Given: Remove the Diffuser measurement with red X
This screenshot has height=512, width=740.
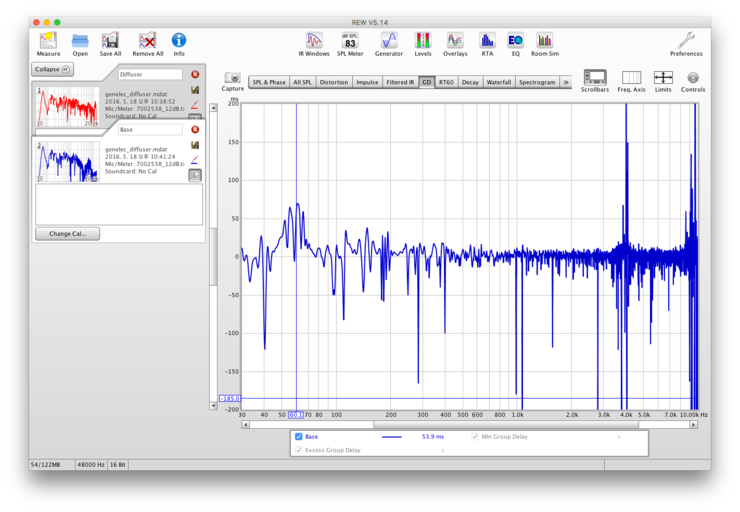Looking at the screenshot, I should pos(195,74).
